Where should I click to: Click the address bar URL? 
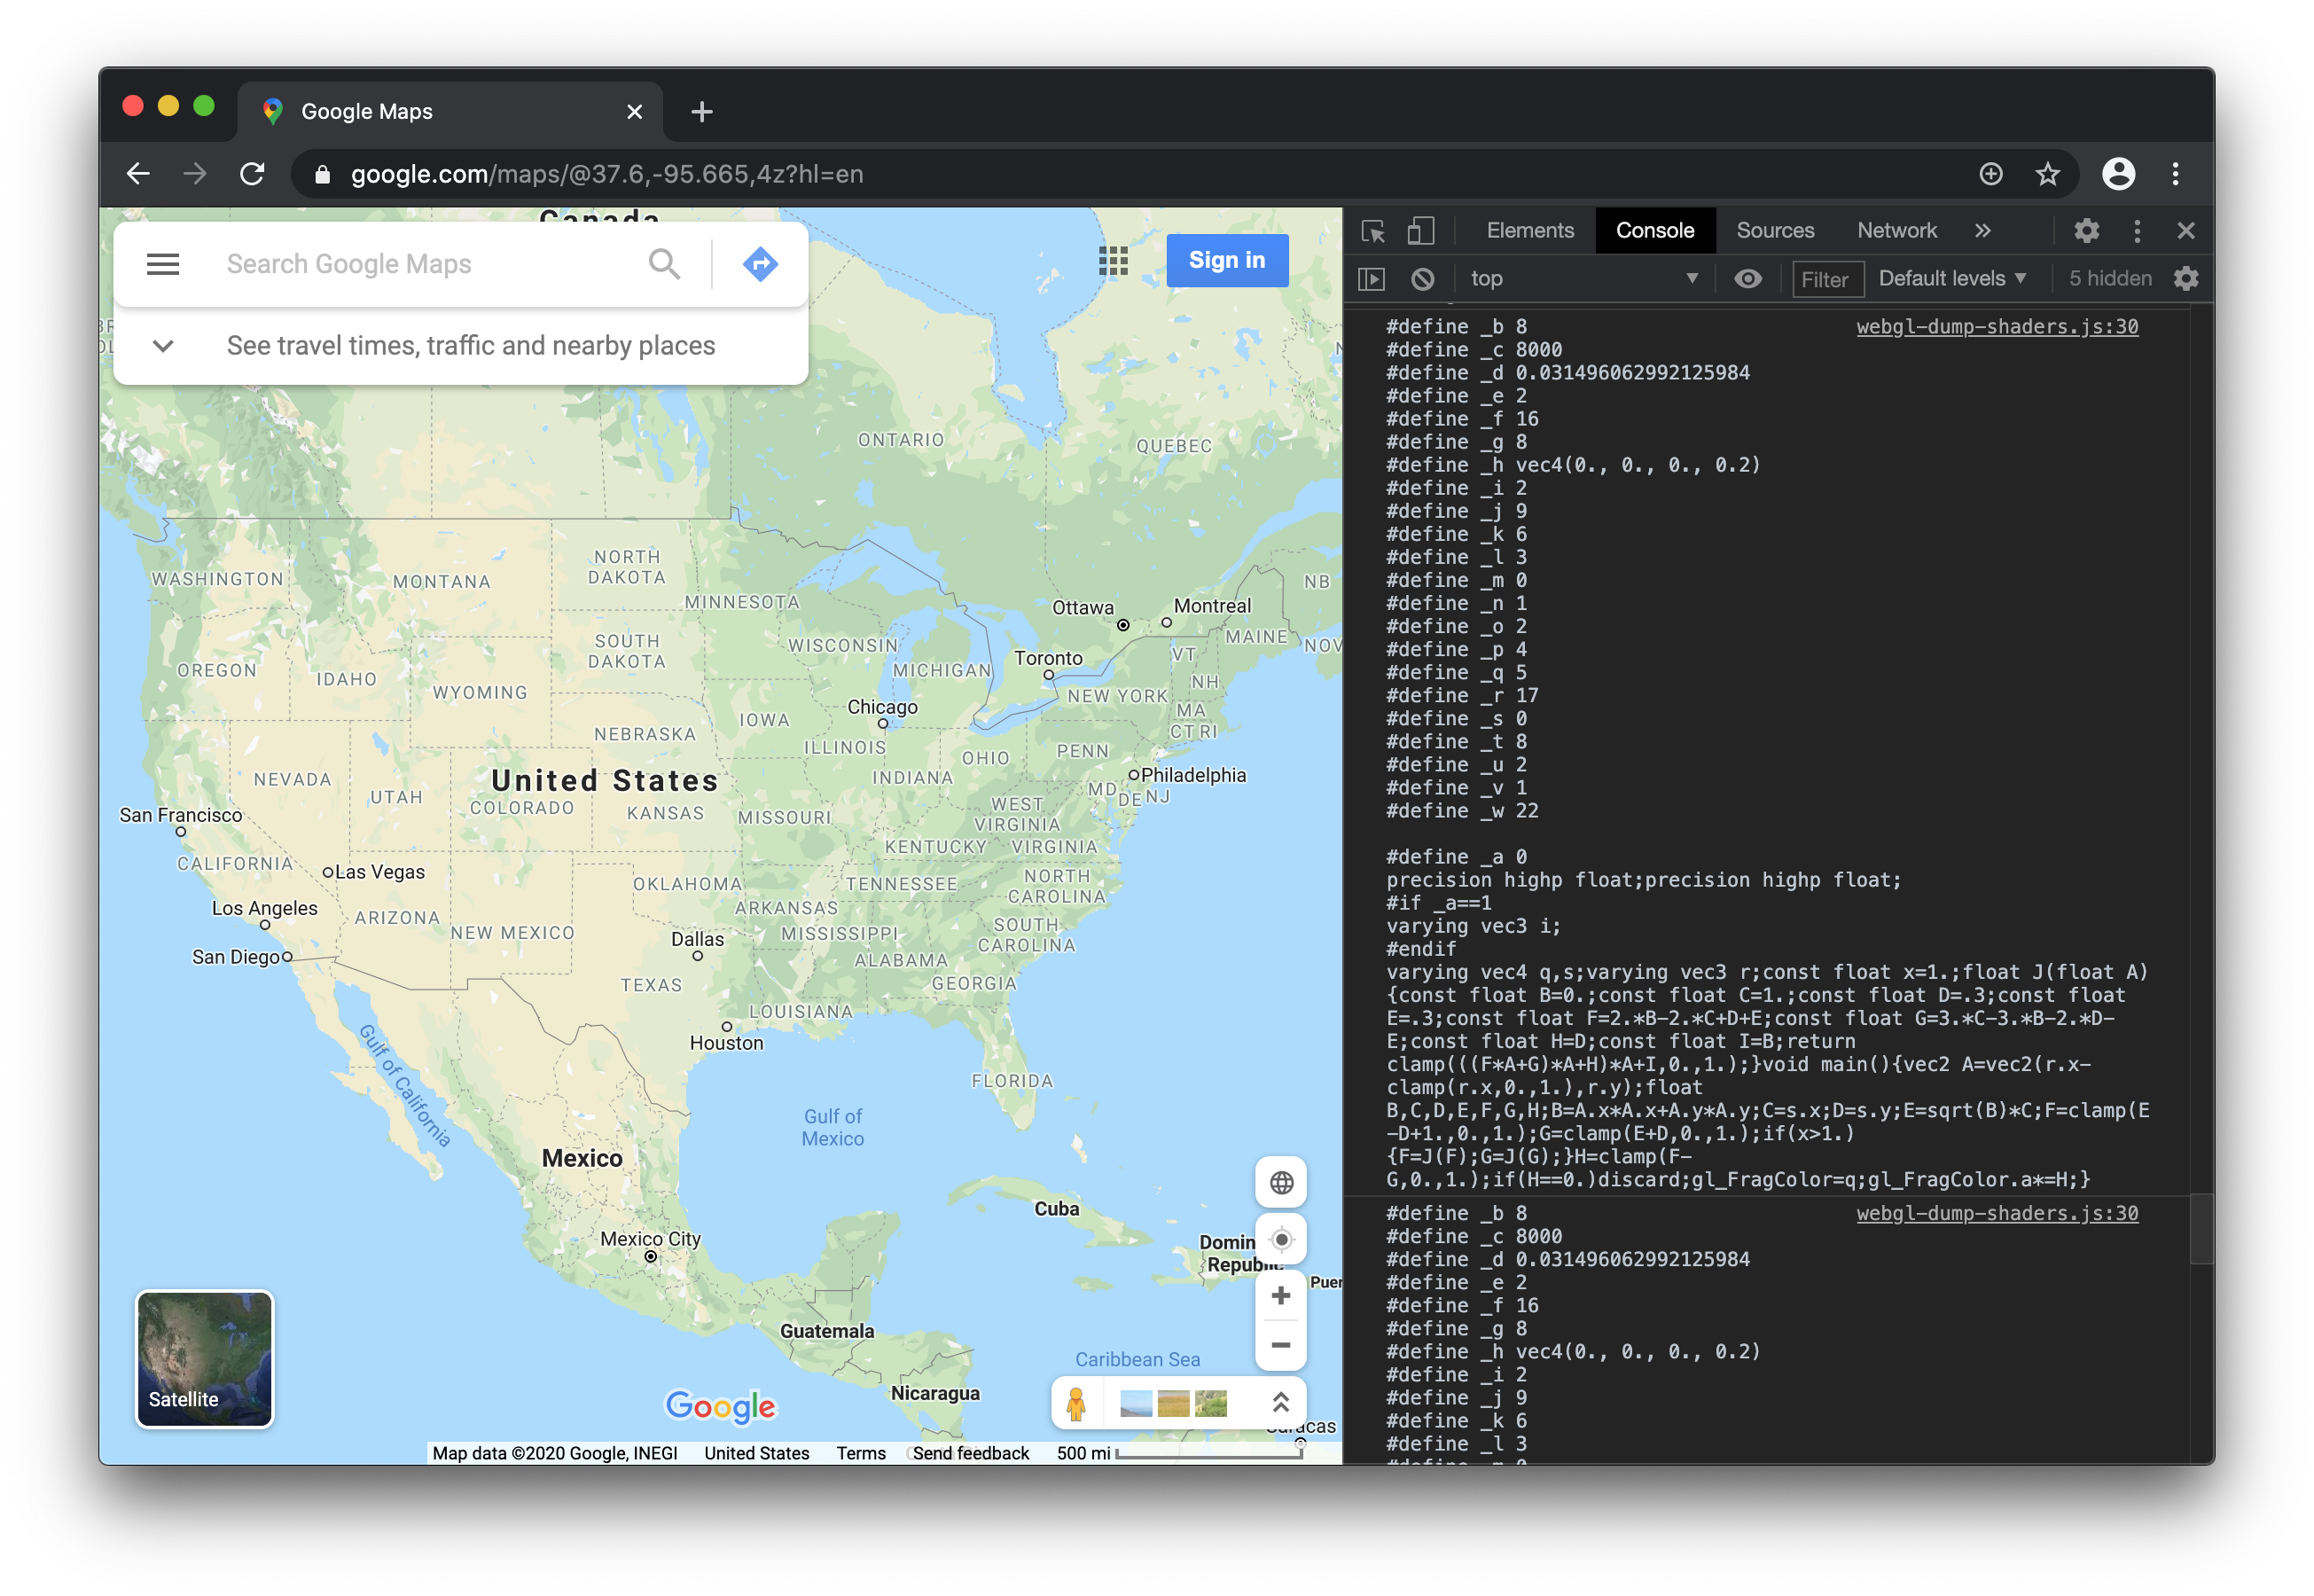point(607,174)
